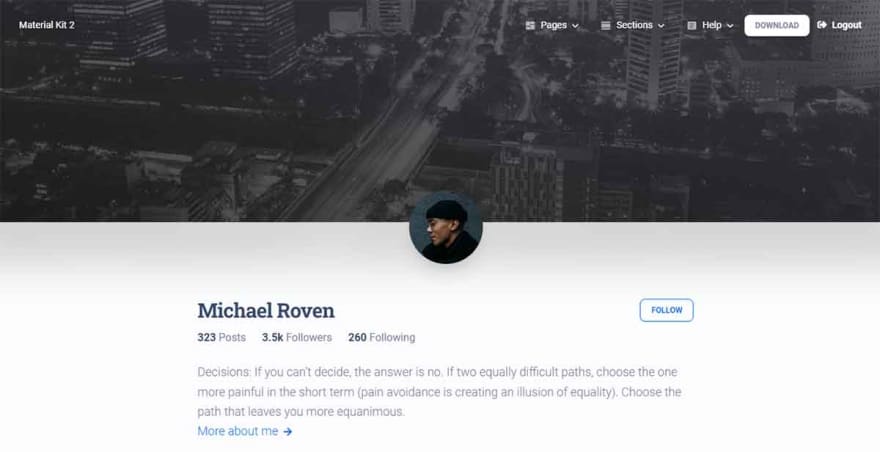
Task: Expand the Pages chevron arrow
Action: tap(575, 26)
